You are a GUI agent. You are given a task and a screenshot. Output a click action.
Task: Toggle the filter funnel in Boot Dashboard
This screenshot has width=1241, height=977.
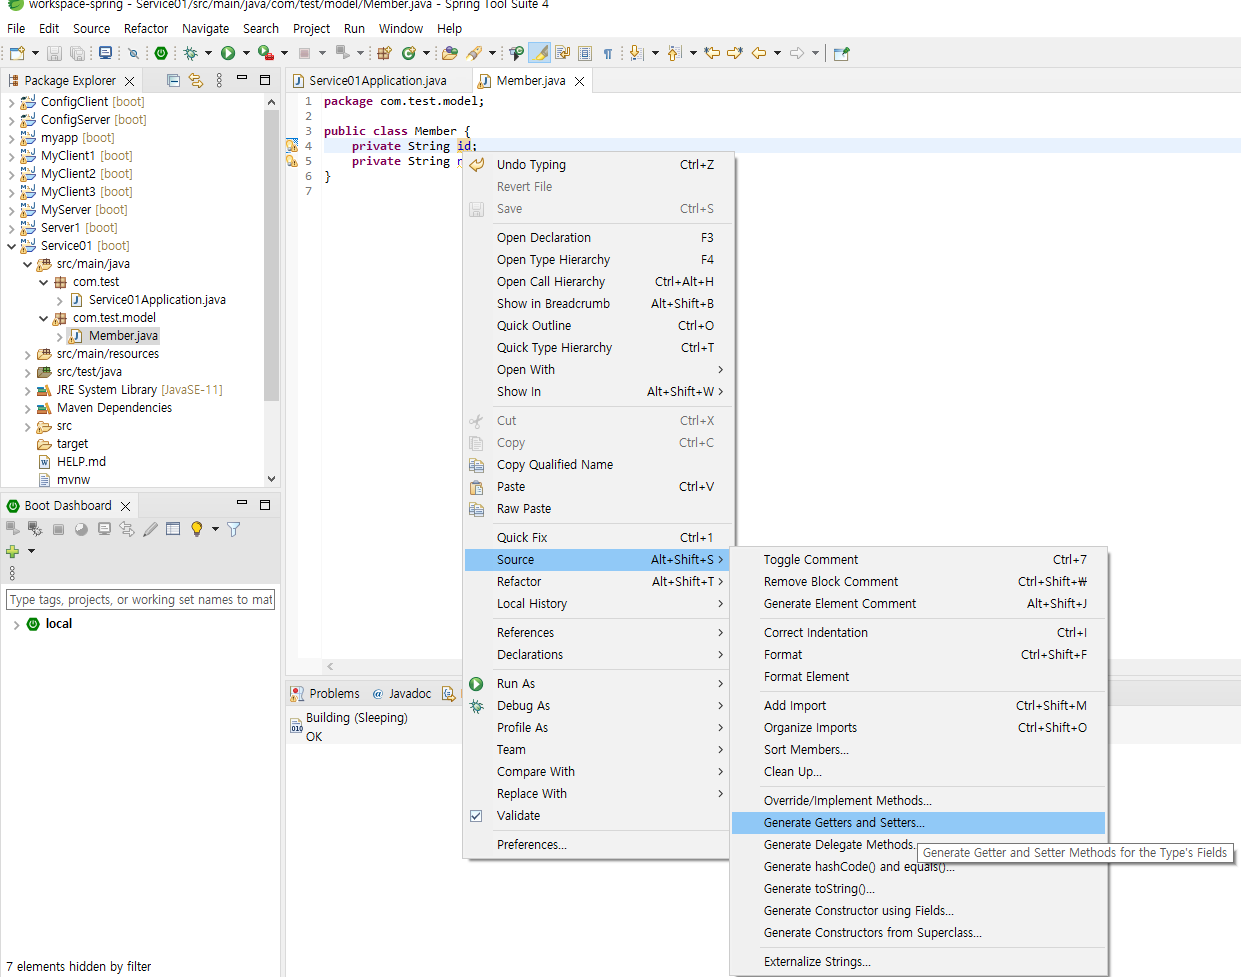234,529
